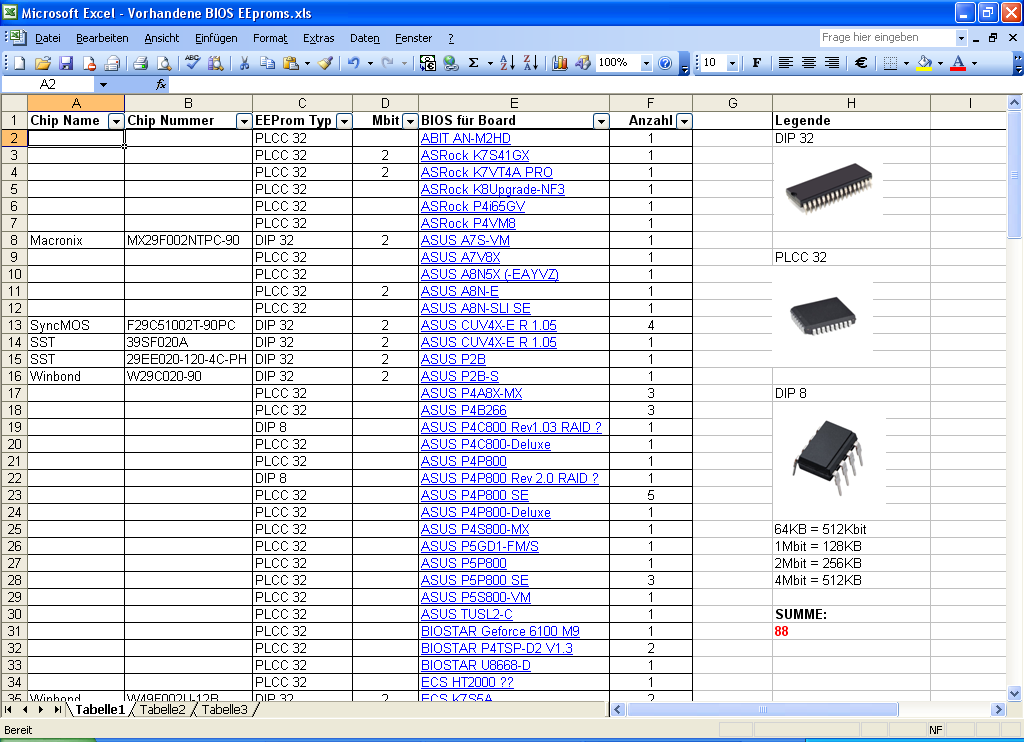Image resolution: width=1024 pixels, height=742 pixels.
Task: Open the Extras menu
Action: coord(319,39)
